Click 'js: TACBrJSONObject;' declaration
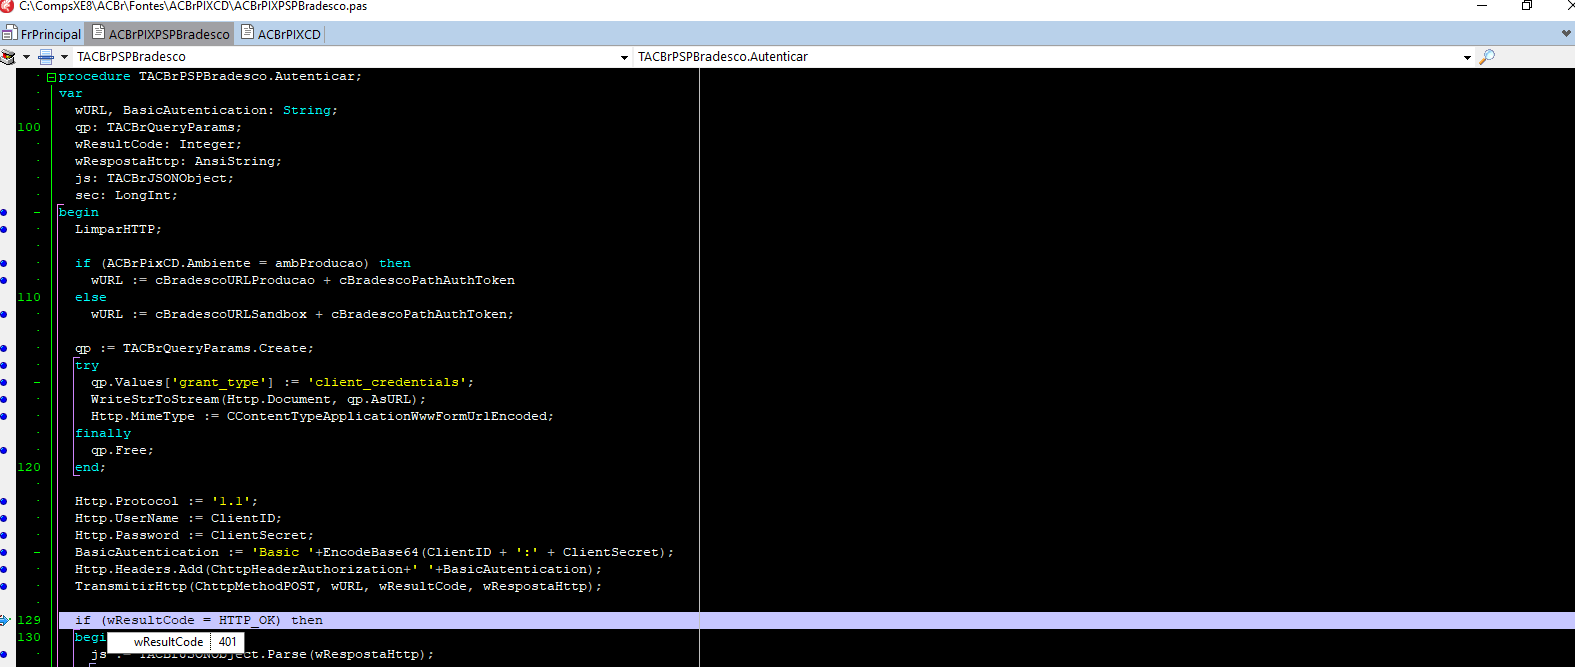This screenshot has width=1575, height=667. [154, 178]
